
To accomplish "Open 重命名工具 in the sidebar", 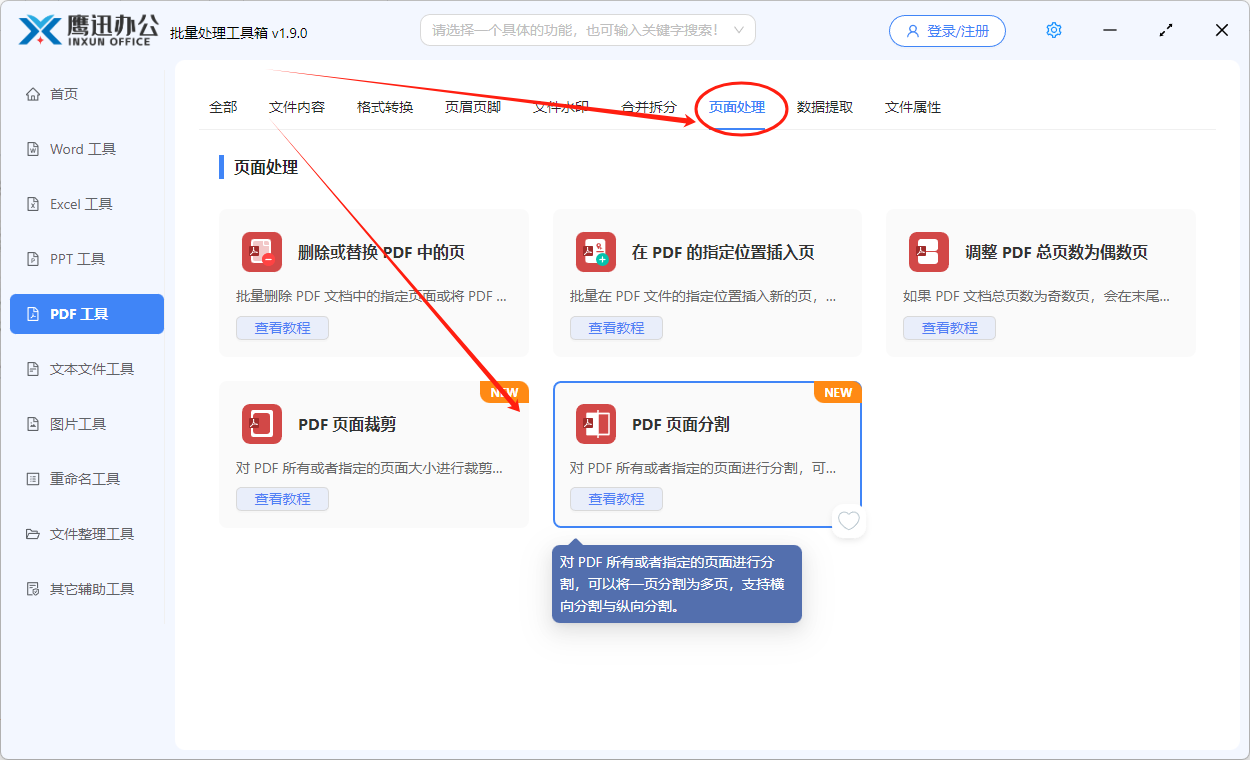I will (x=87, y=479).
